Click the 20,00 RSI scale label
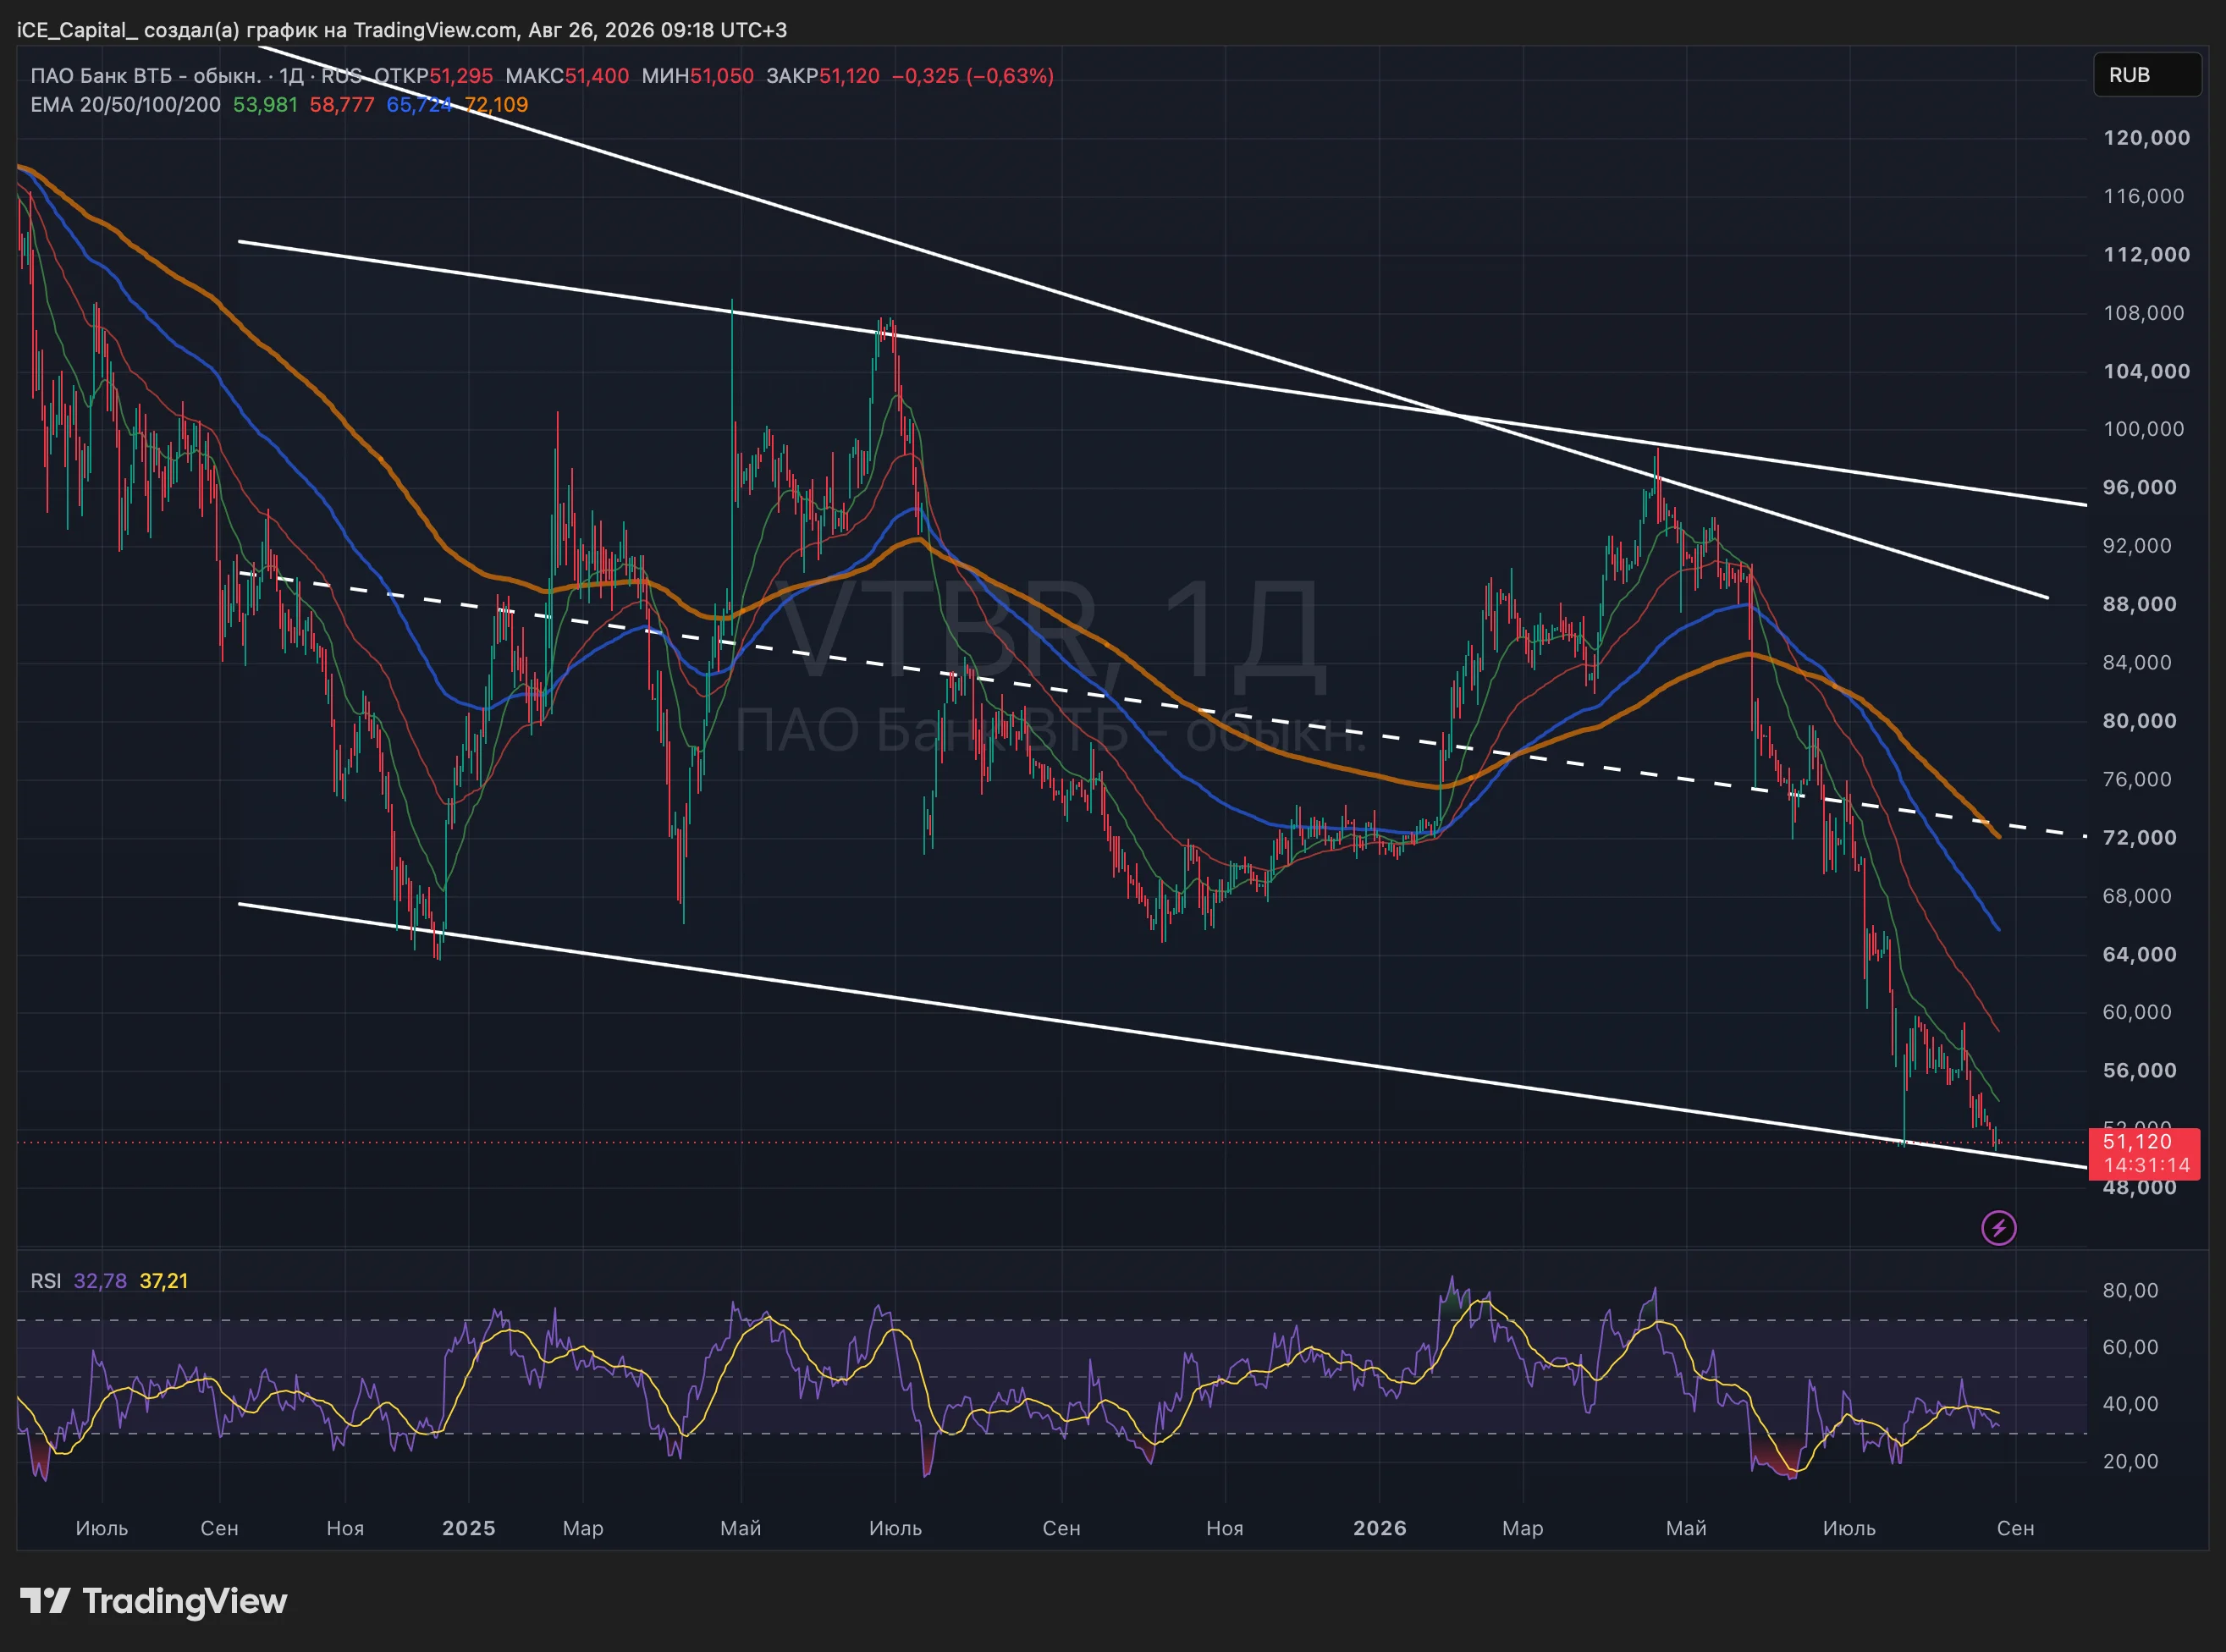The image size is (2226, 1652). coord(2130,1461)
